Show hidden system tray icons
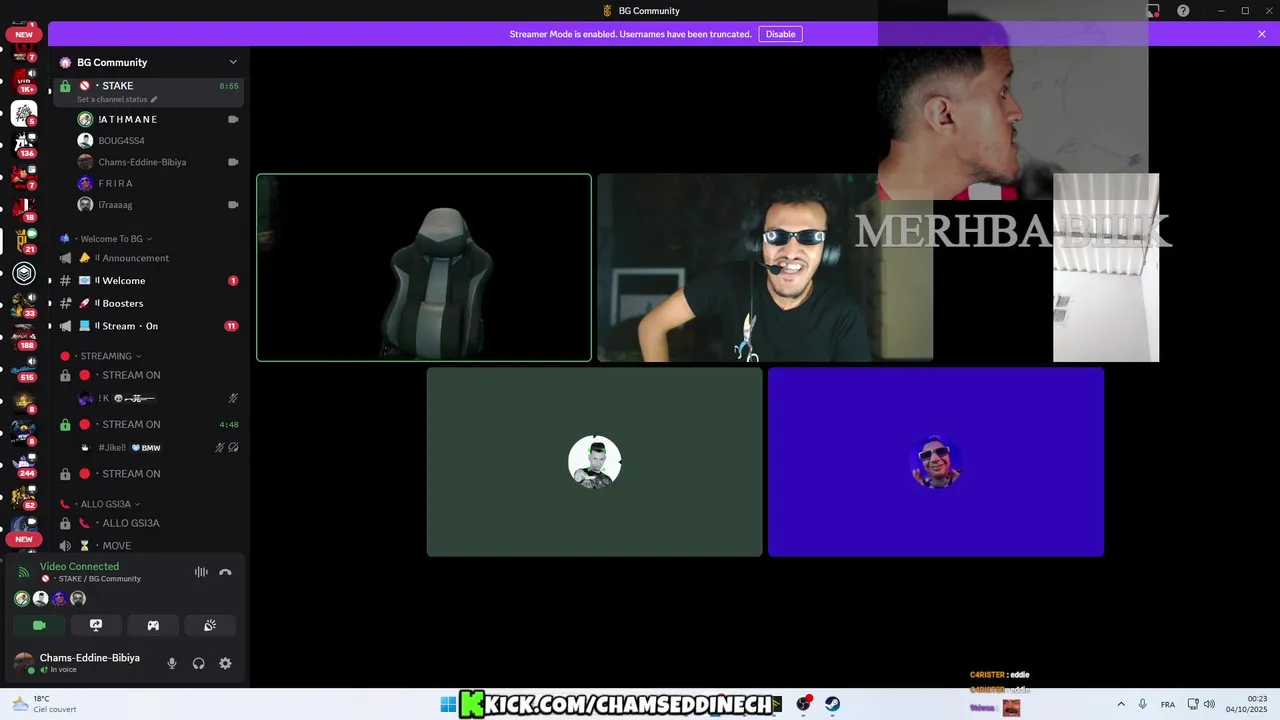1280x720 pixels. click(1121, 704)
